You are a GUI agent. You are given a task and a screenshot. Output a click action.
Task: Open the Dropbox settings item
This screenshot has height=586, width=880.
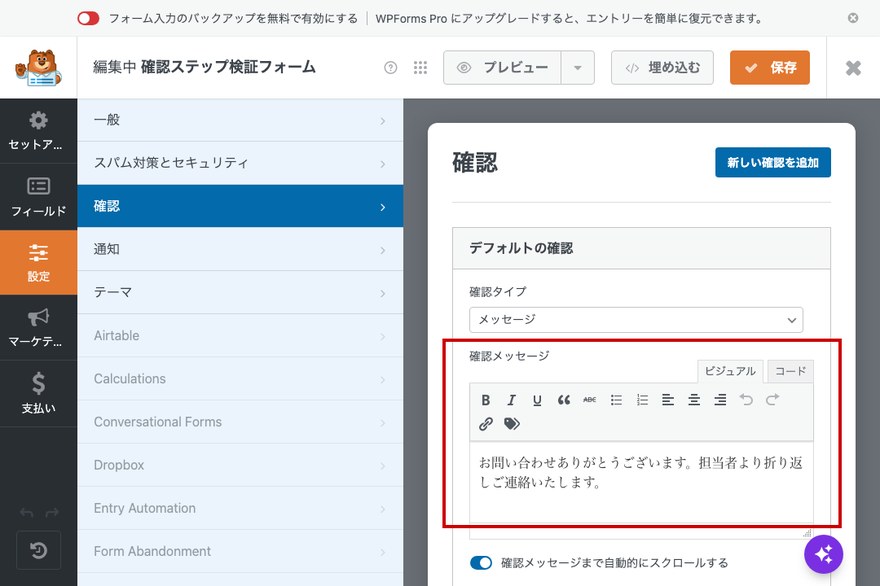240,465
